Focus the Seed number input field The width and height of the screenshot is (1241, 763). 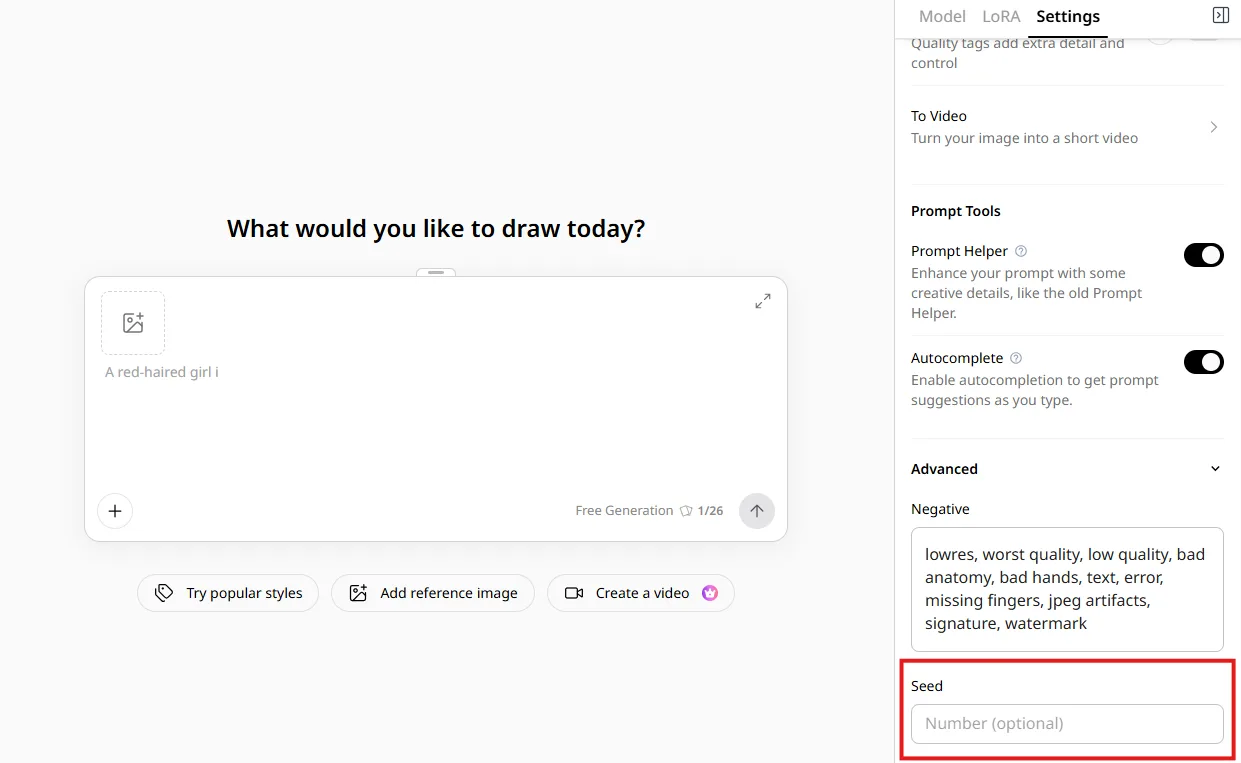coord(1067,724)
